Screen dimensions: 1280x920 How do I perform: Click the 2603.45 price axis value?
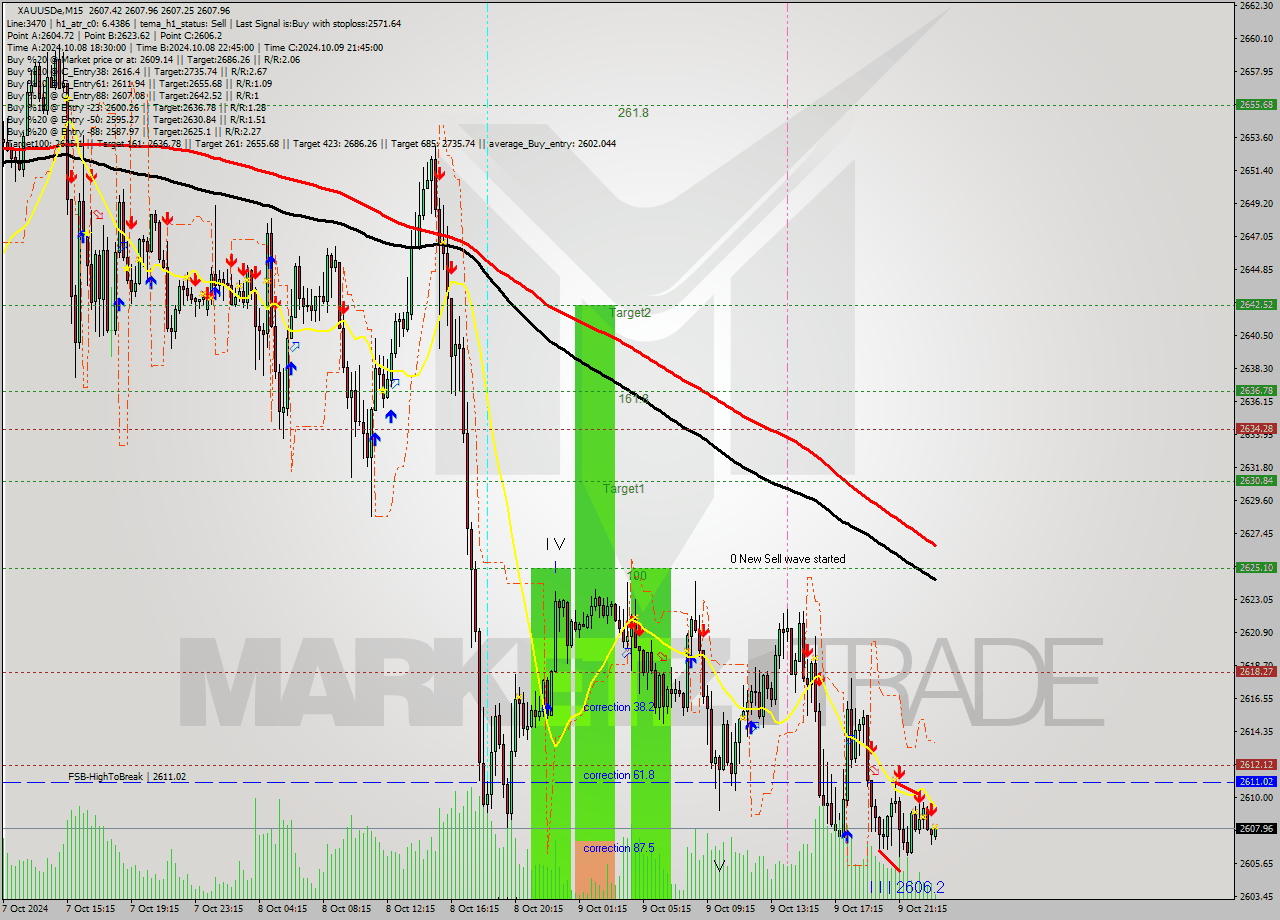[x=1256, y=896]
